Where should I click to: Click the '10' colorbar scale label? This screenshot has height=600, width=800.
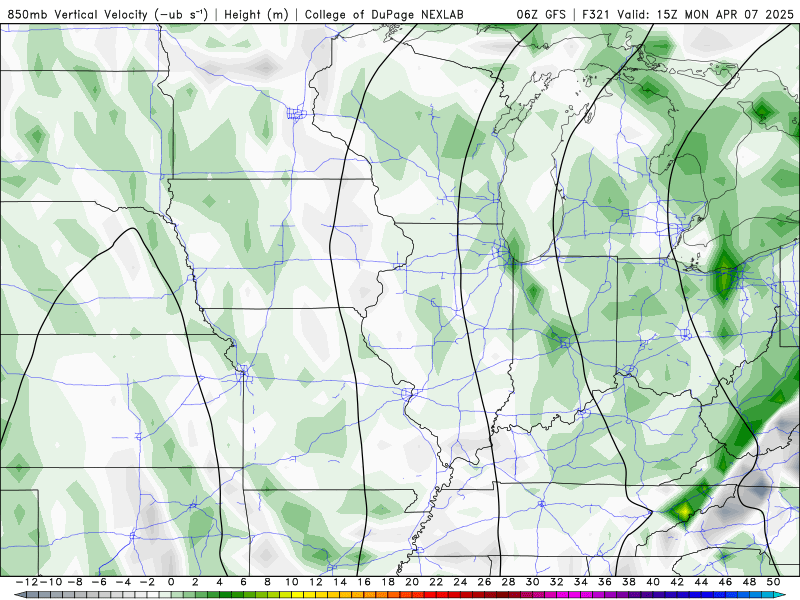[x=291, y=582]
